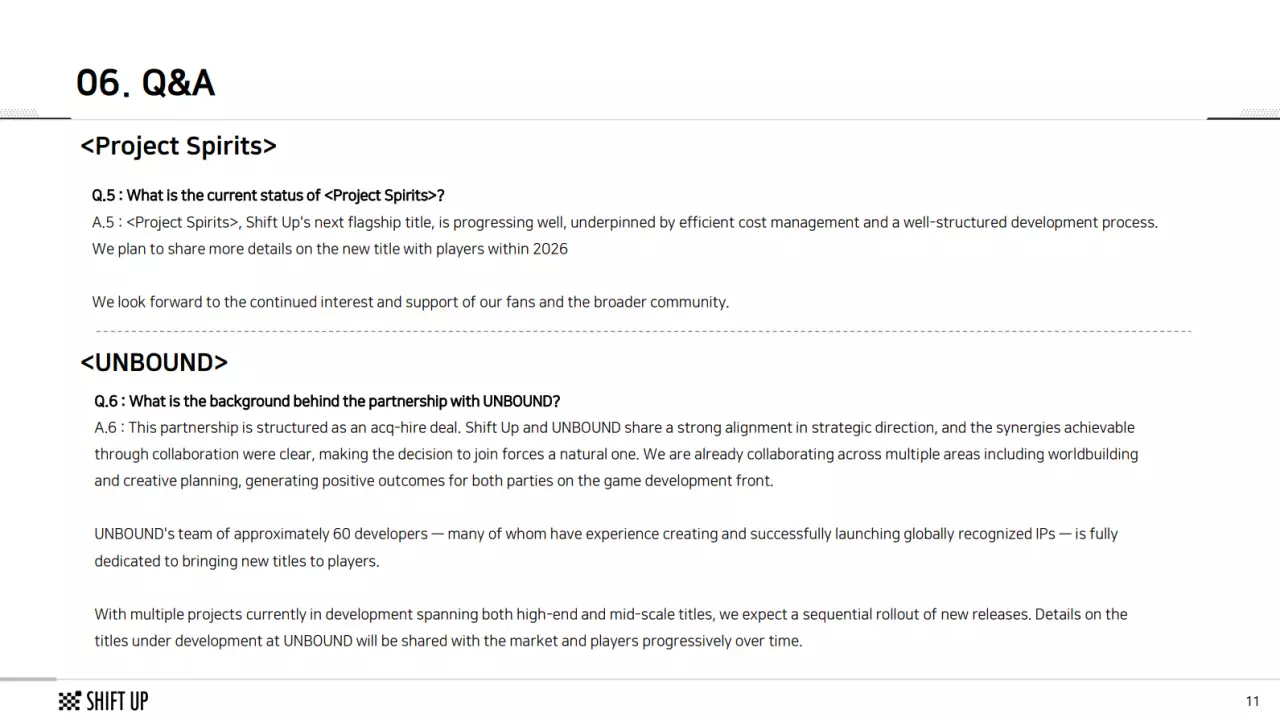The width and height of the screenshot is (1280, 722).
Task: Click the 'and creative planning' line in A.6
Action: point(434,481)
